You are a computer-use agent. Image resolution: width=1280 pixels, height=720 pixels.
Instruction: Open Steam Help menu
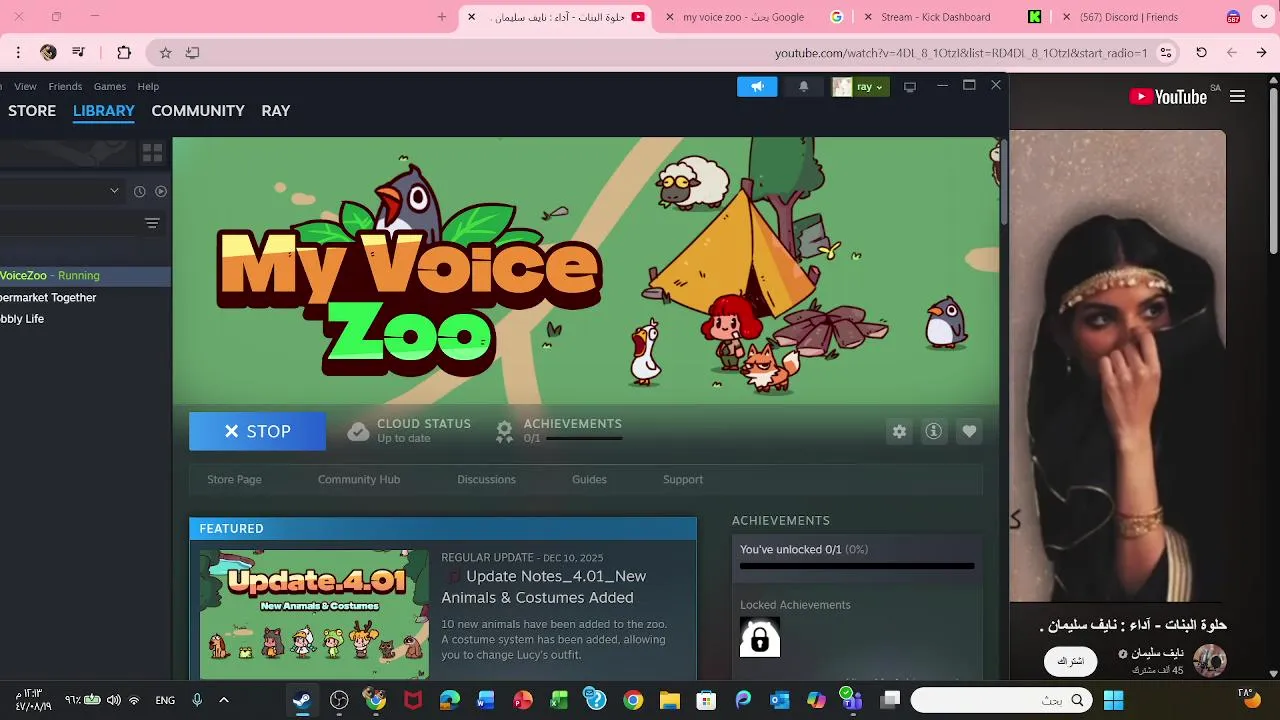(148, 87)
